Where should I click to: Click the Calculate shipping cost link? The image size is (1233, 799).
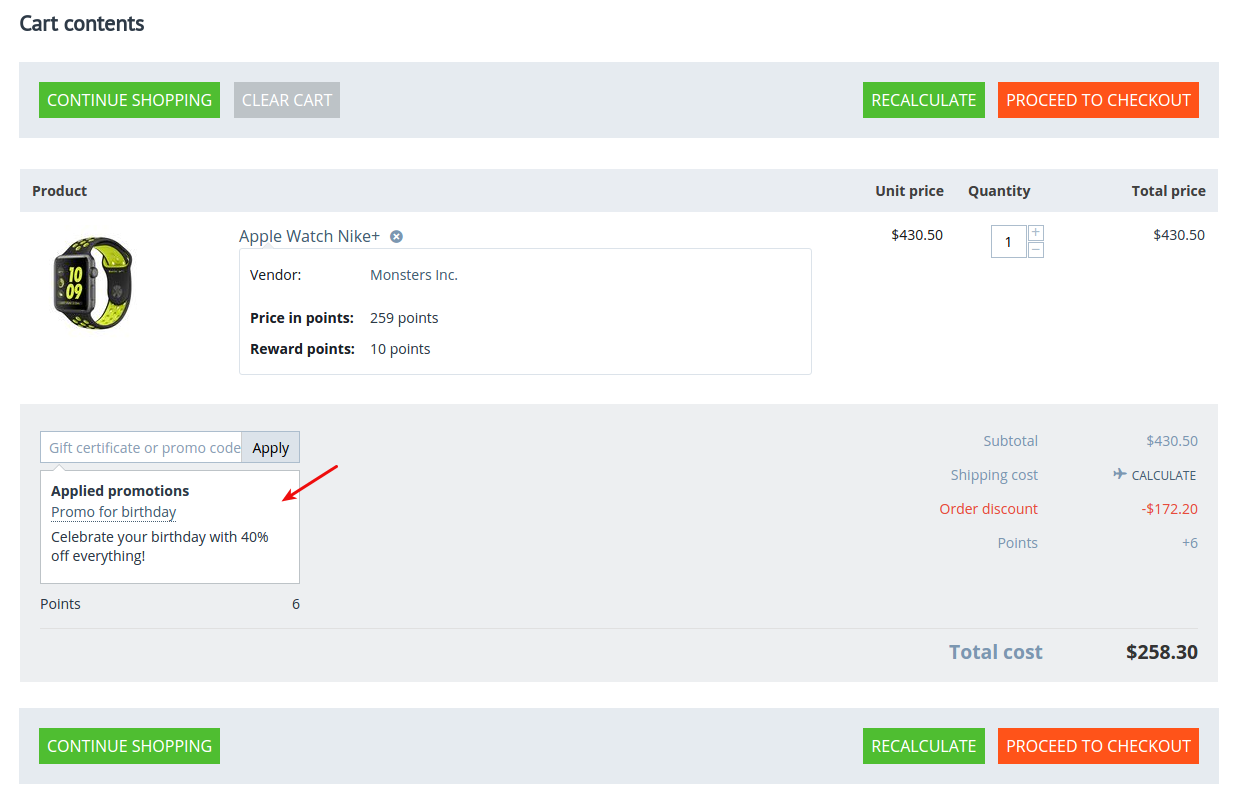1163,476
